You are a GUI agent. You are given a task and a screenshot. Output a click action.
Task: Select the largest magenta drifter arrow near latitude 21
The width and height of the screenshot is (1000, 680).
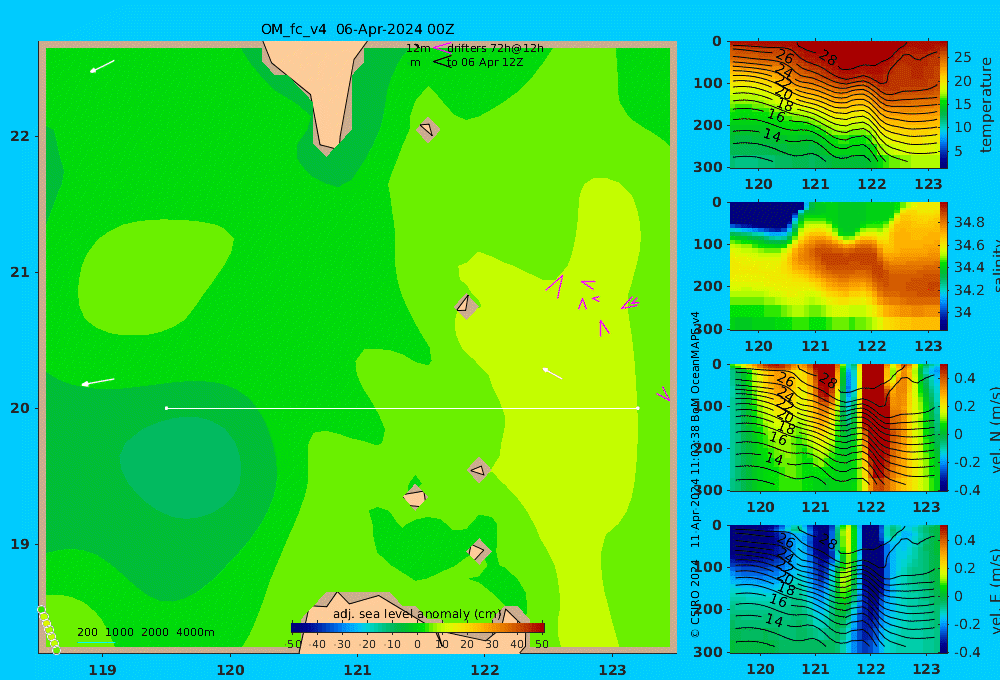(555, 286)
